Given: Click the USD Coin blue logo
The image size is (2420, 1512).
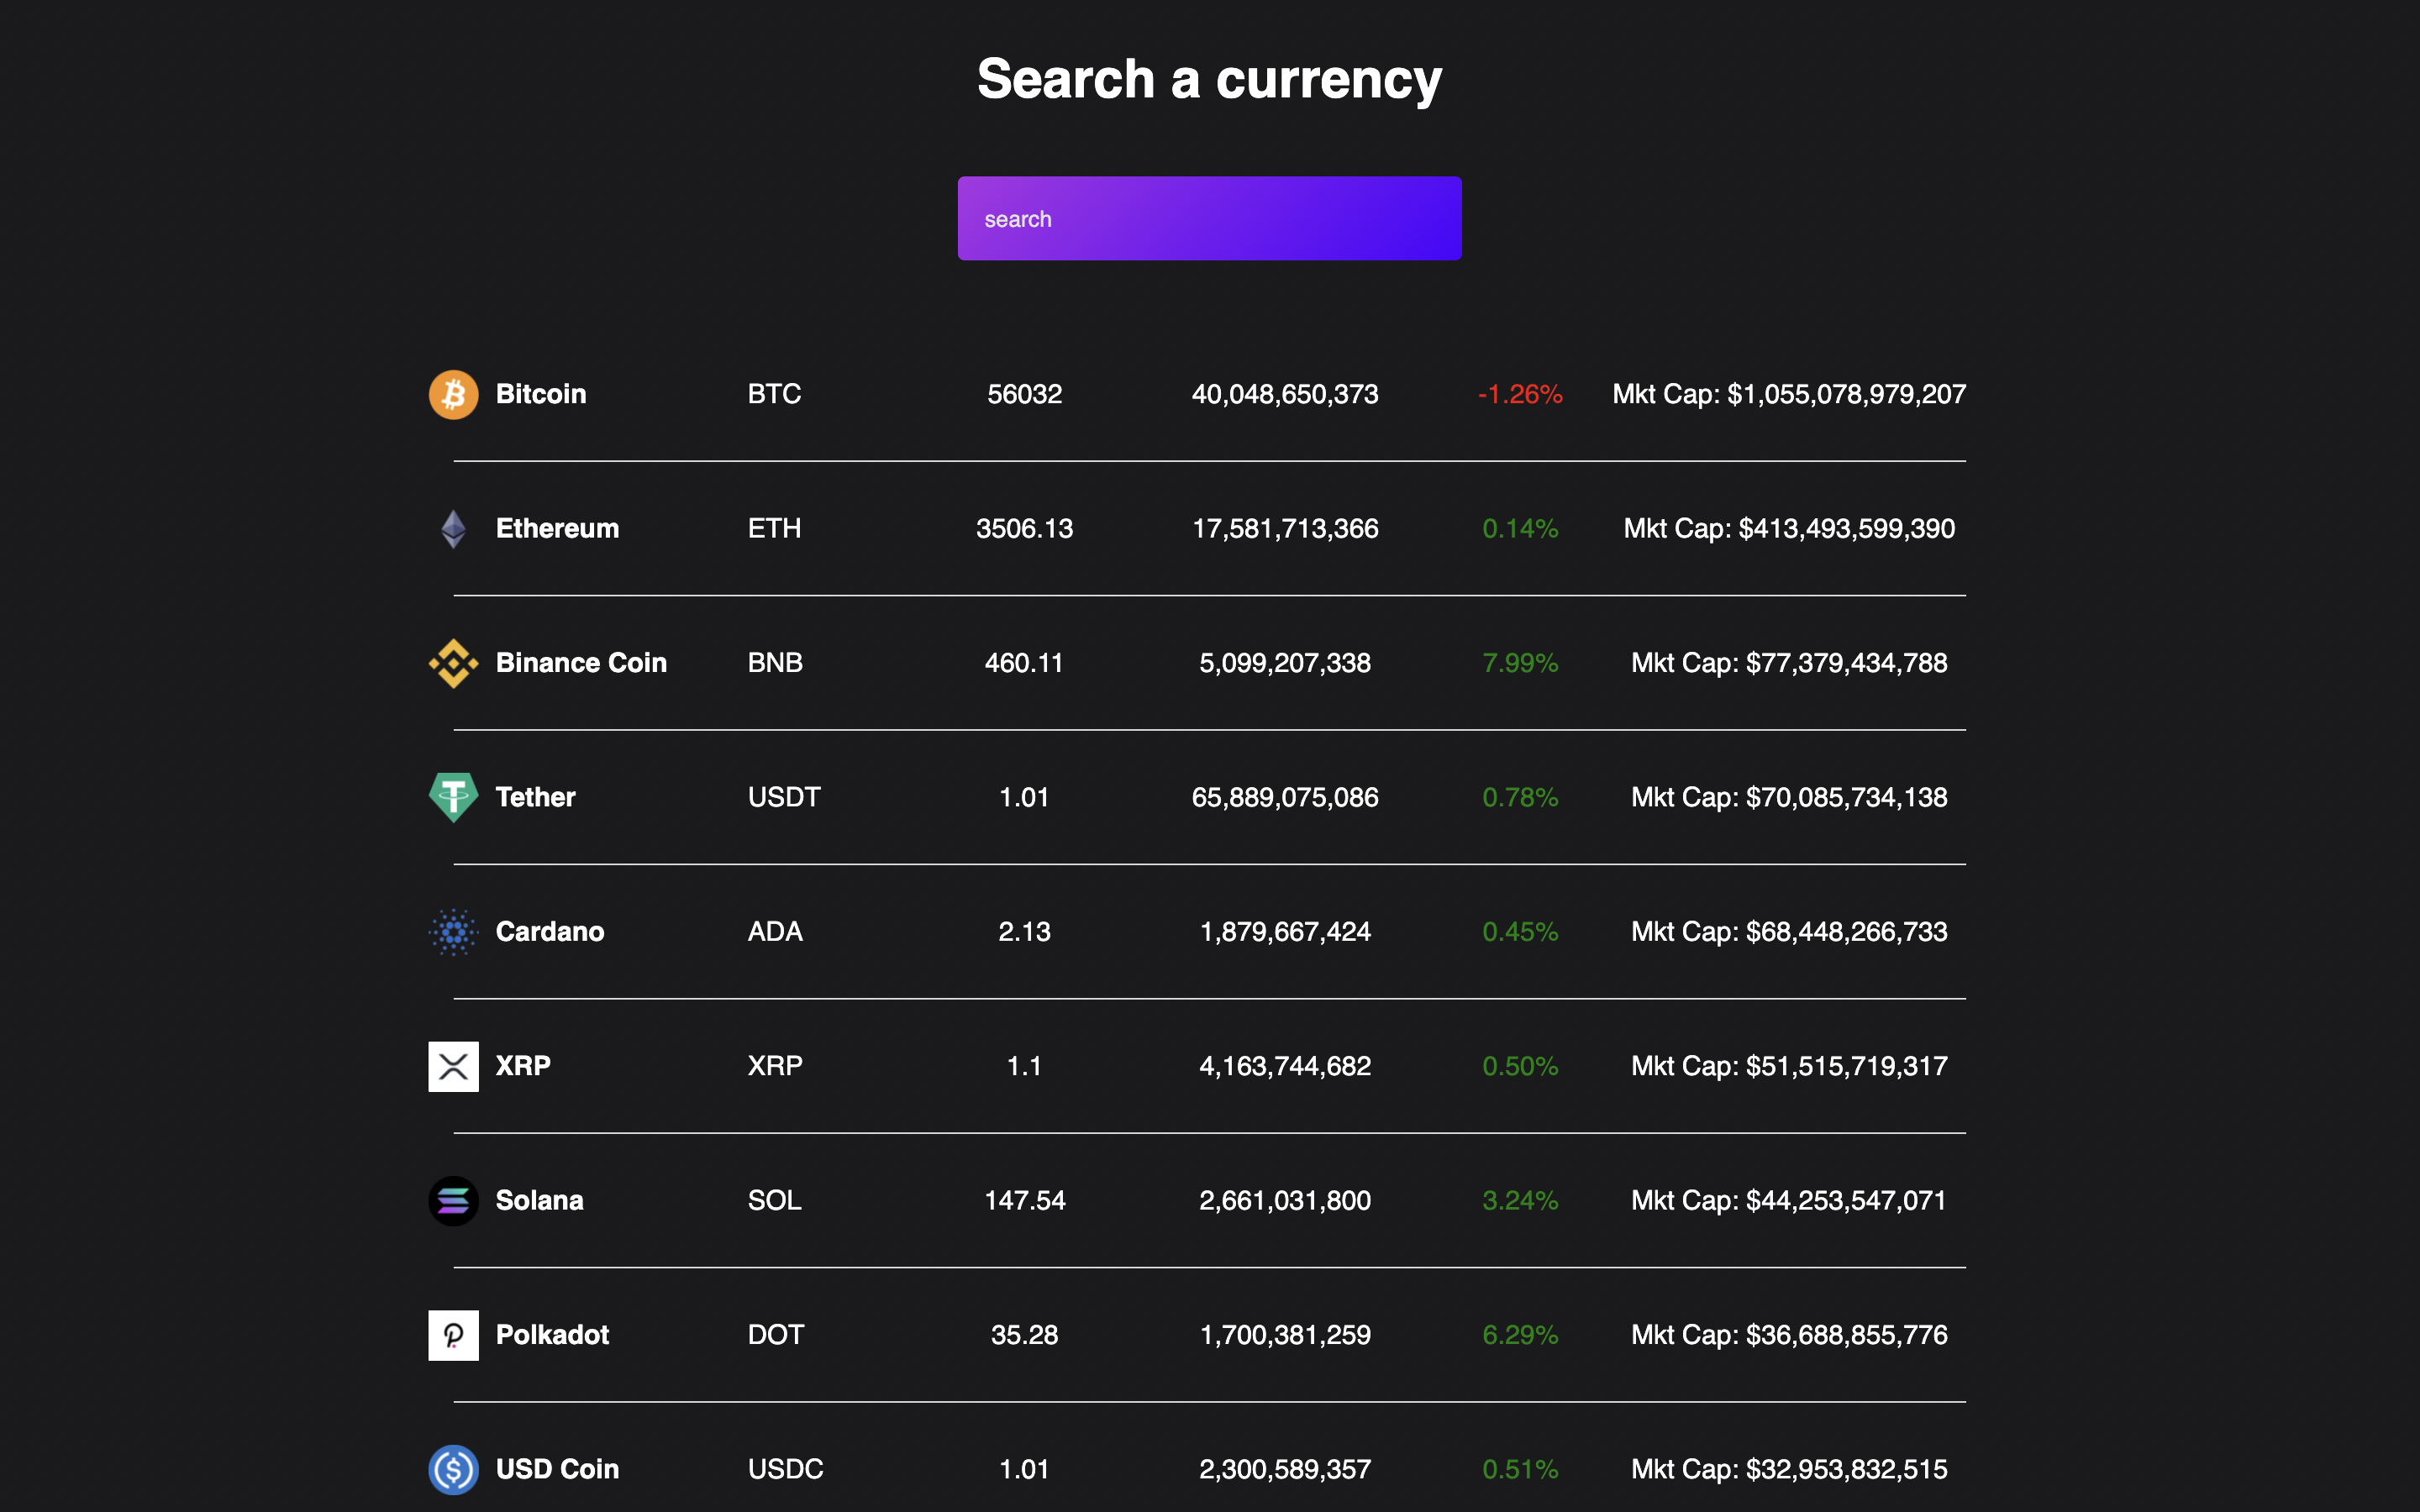Looking at the screenshot, I should tap(453, 1469).
